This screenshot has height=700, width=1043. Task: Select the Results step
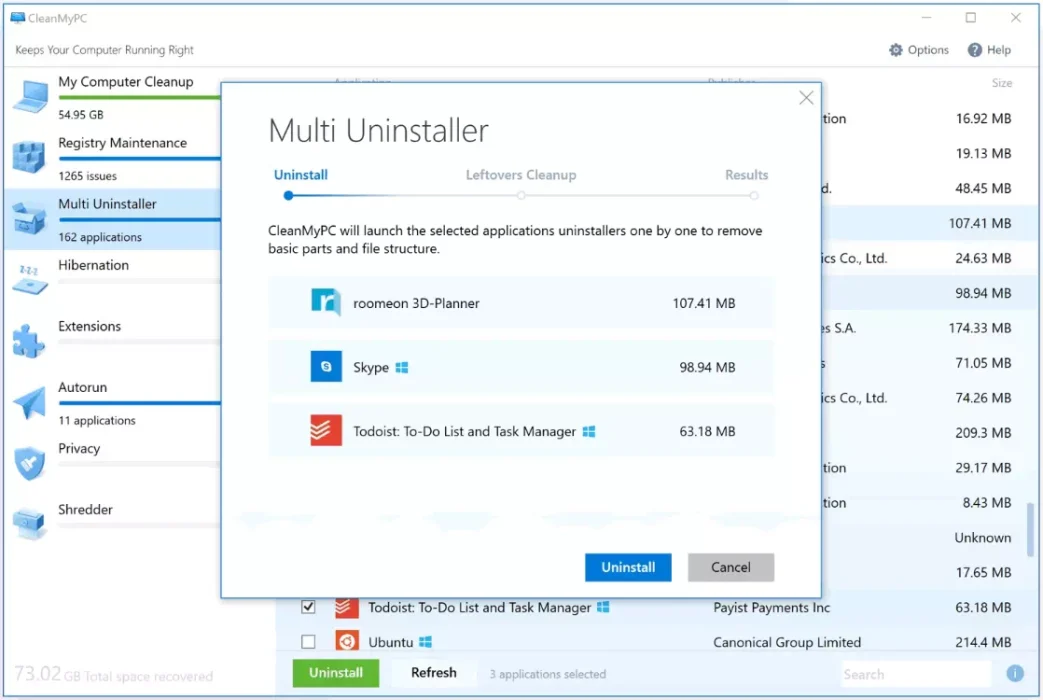(x=746, y=175)
